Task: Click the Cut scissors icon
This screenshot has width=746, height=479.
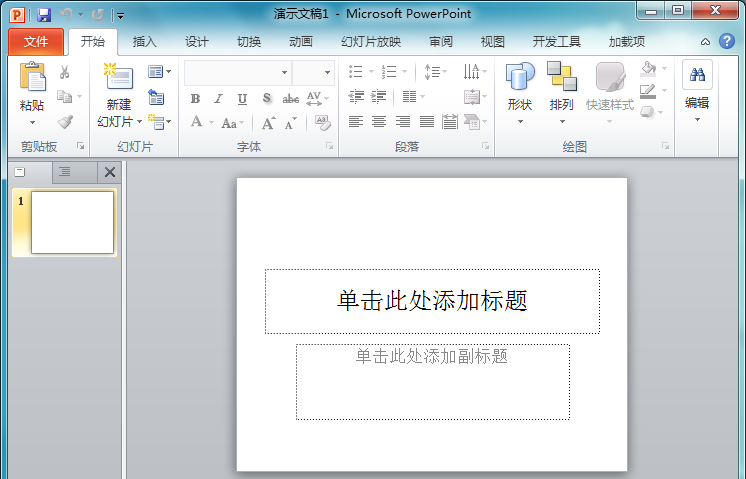Action: (65, 72)
